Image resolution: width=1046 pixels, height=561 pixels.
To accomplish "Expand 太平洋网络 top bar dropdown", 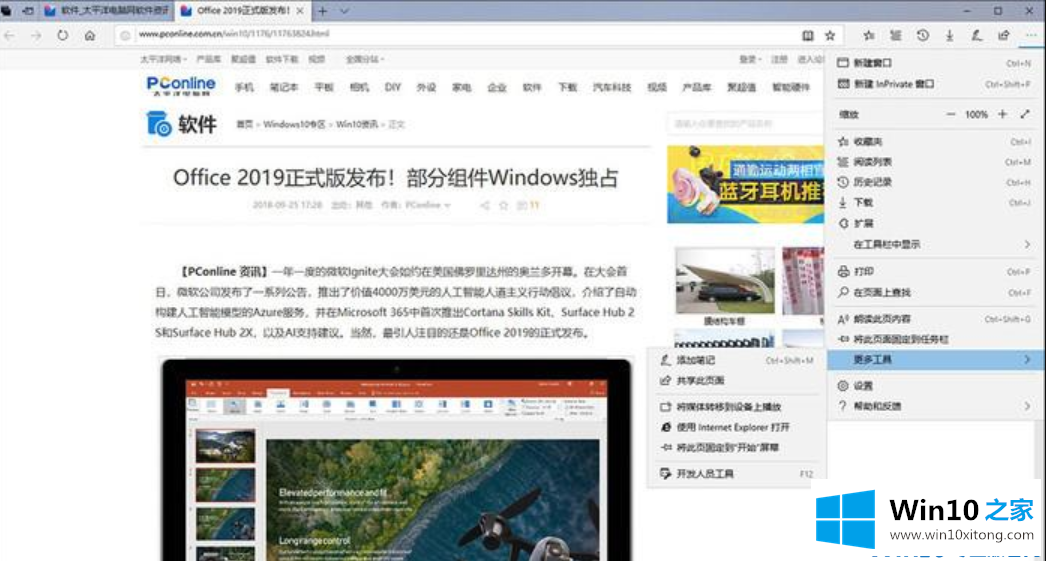I will pos(163,59).
